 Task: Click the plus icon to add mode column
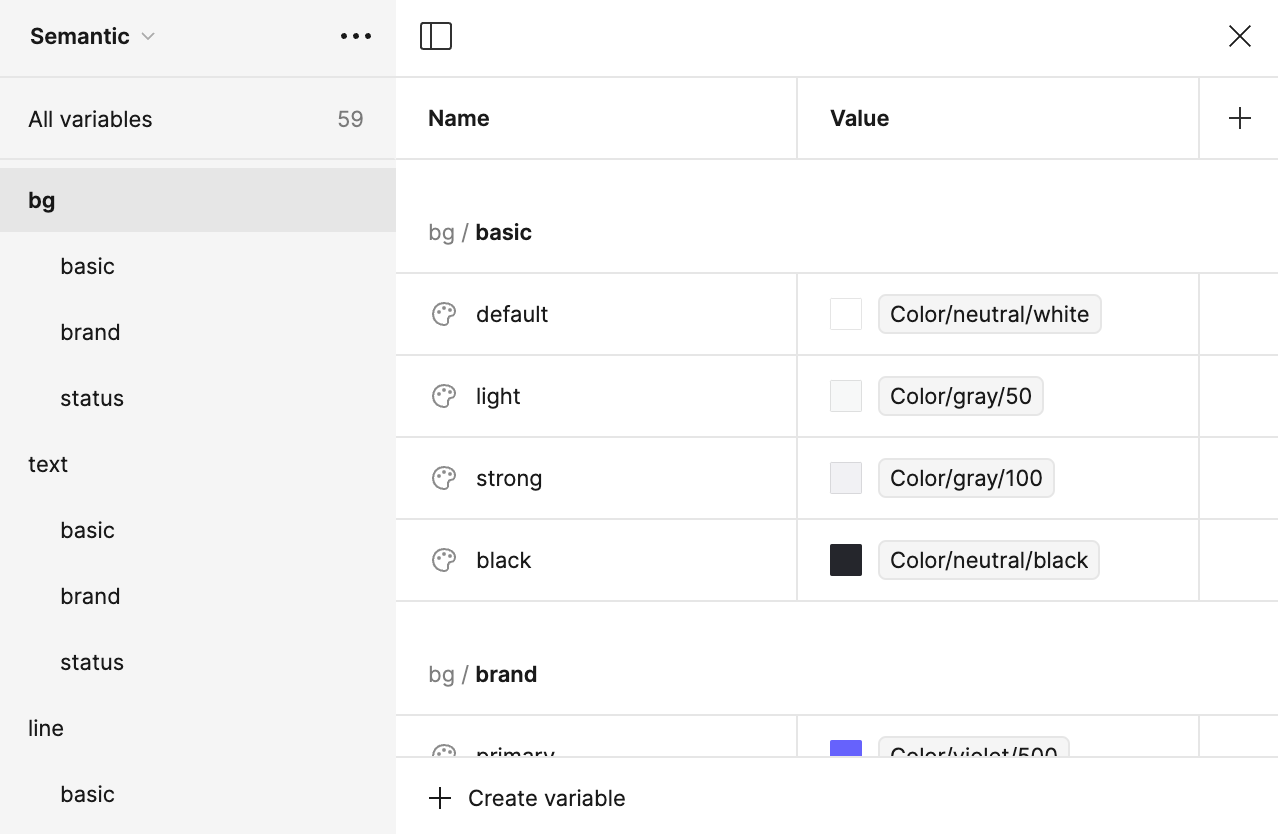[x=1239, y=118]
